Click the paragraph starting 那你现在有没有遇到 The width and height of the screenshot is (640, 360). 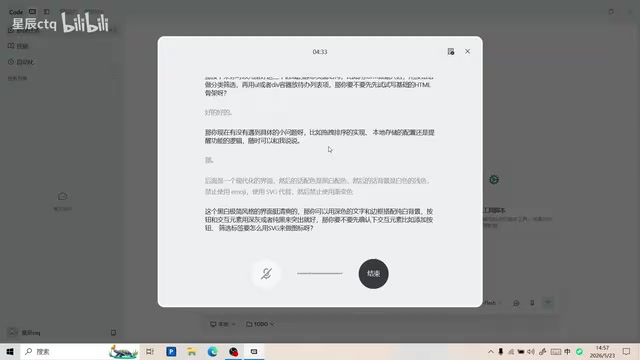tap(320, 136)
